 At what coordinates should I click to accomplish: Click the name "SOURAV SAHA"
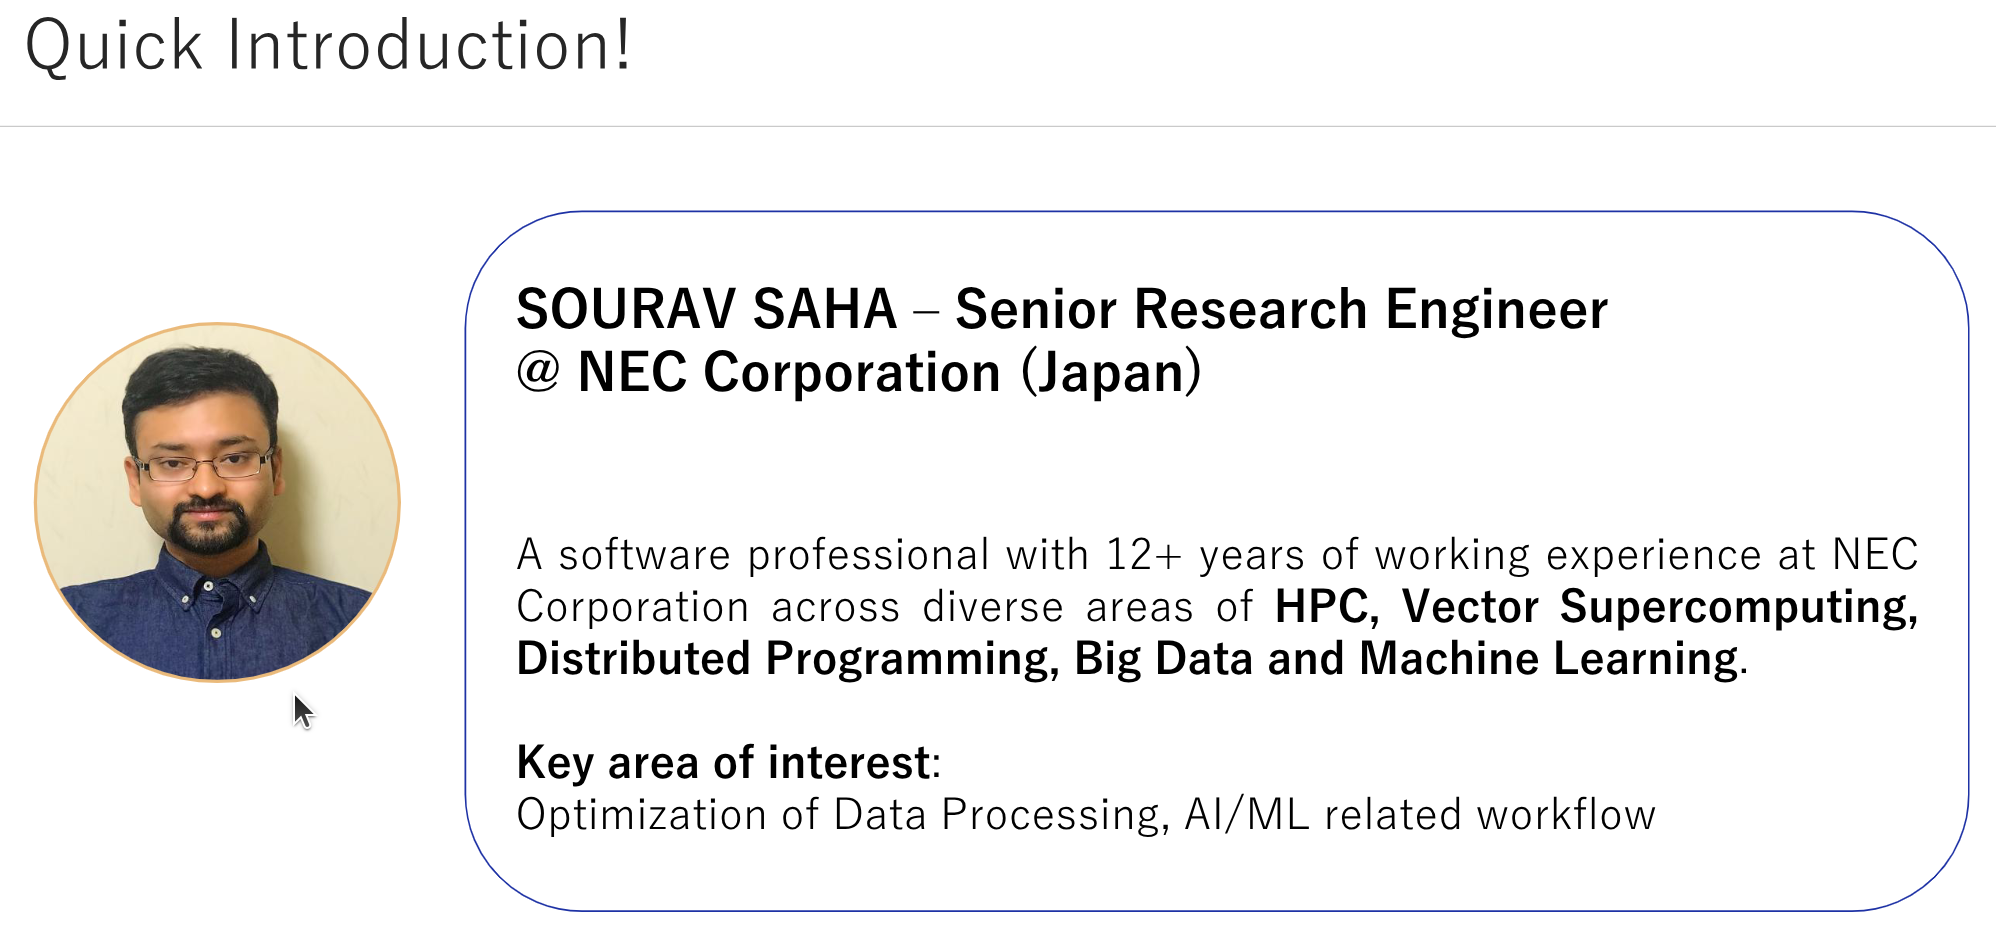tap(706, 309)
